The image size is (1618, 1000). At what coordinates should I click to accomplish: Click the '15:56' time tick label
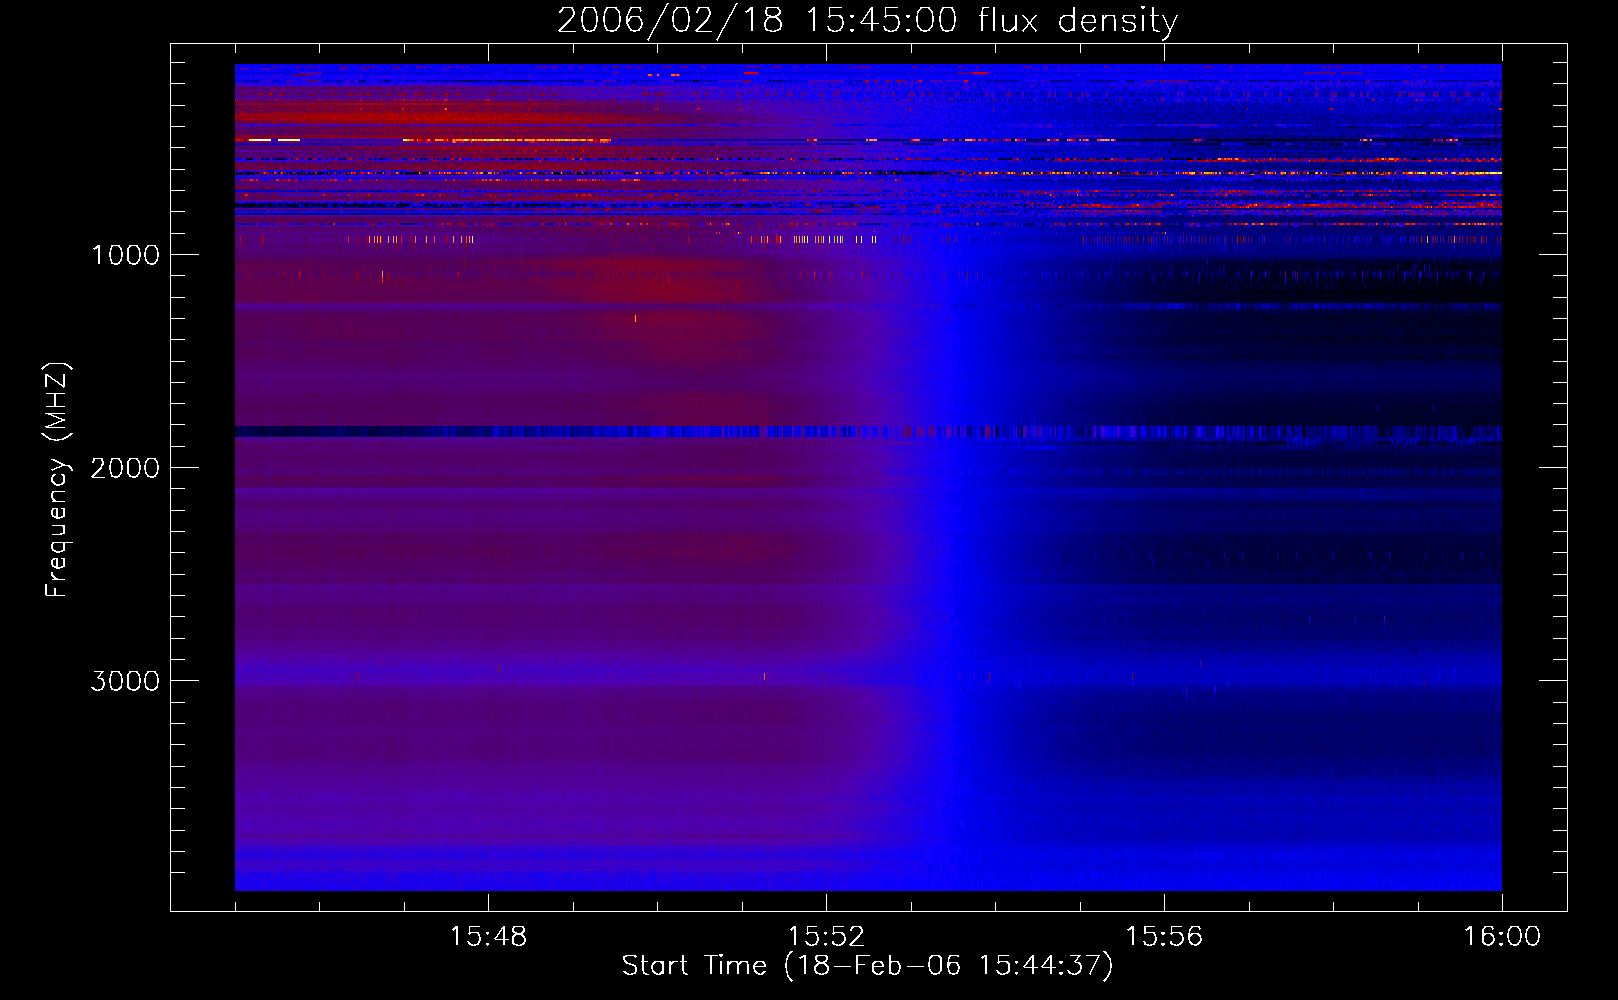(x=1164, y=937)
